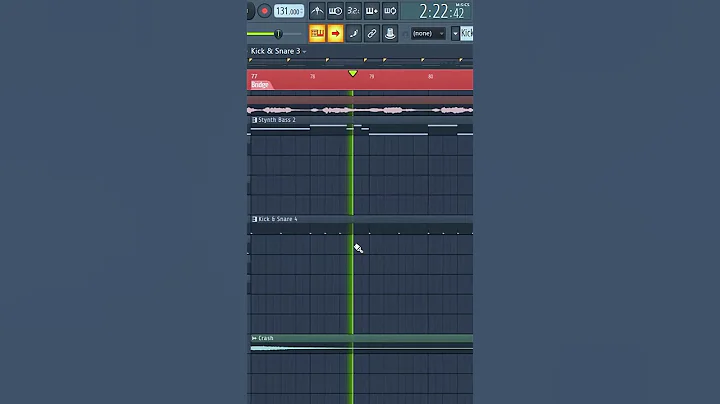Click the red Record button
This screenshot has width=720, height=404.
[264, 11]
